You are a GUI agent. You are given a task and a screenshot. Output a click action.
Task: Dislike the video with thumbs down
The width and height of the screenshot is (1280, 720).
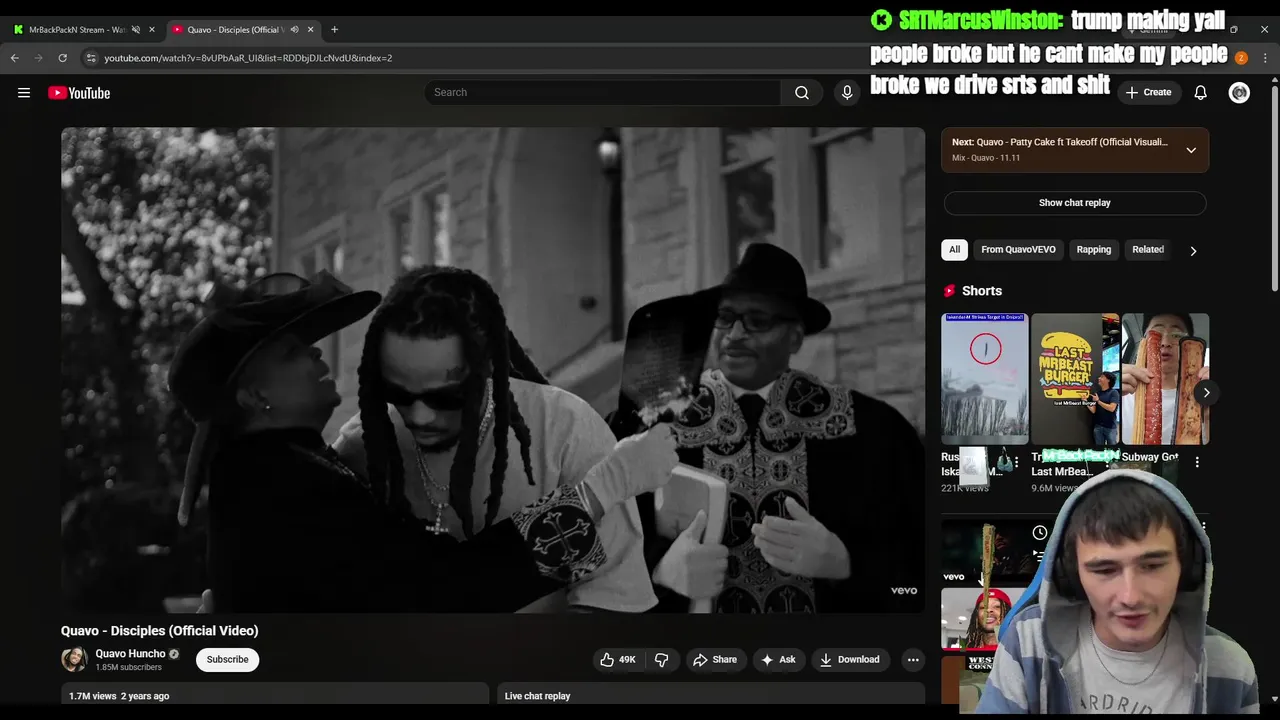point(661,659)
